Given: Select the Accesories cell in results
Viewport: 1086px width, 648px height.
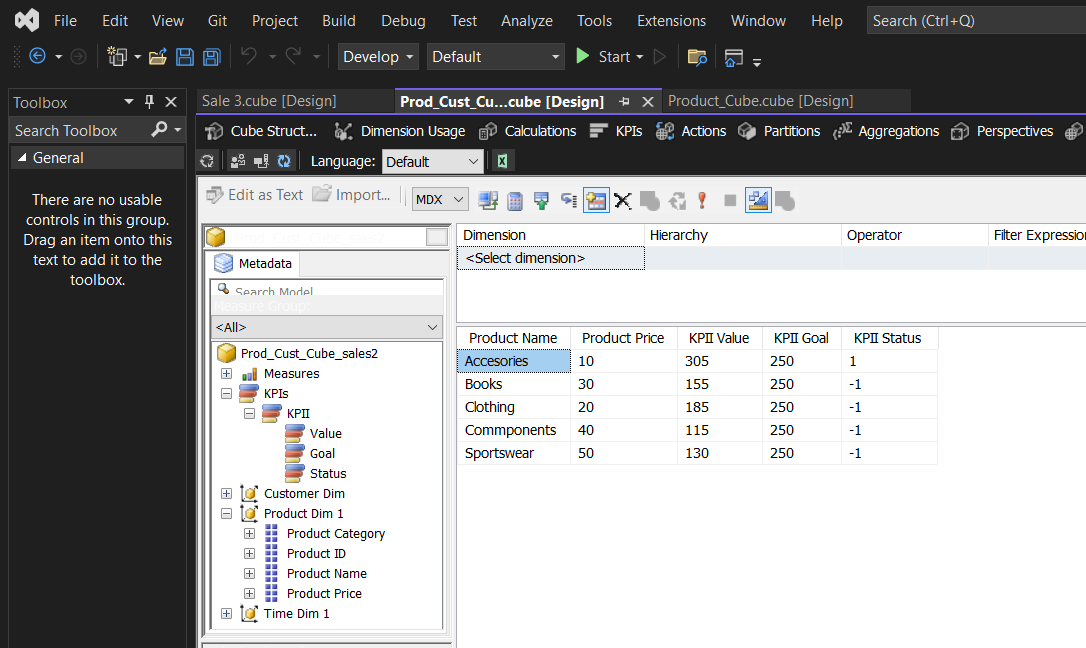Looking at the screenshot, I should tap(513, 361).
